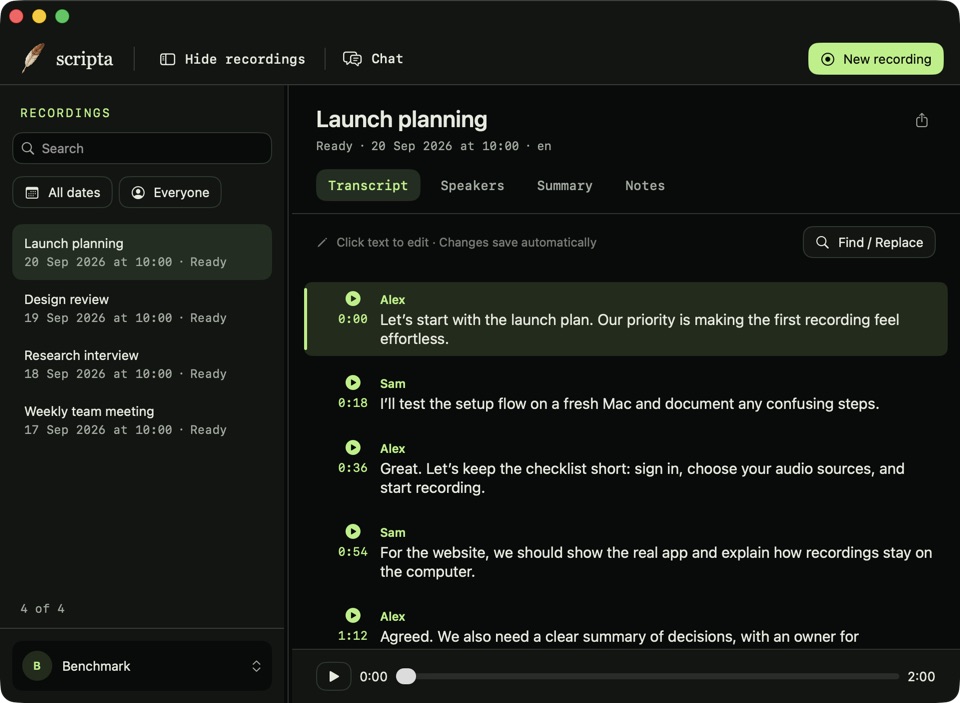Open the Chat panel
This screenshot has height=703, width=960.
(373, 59)
